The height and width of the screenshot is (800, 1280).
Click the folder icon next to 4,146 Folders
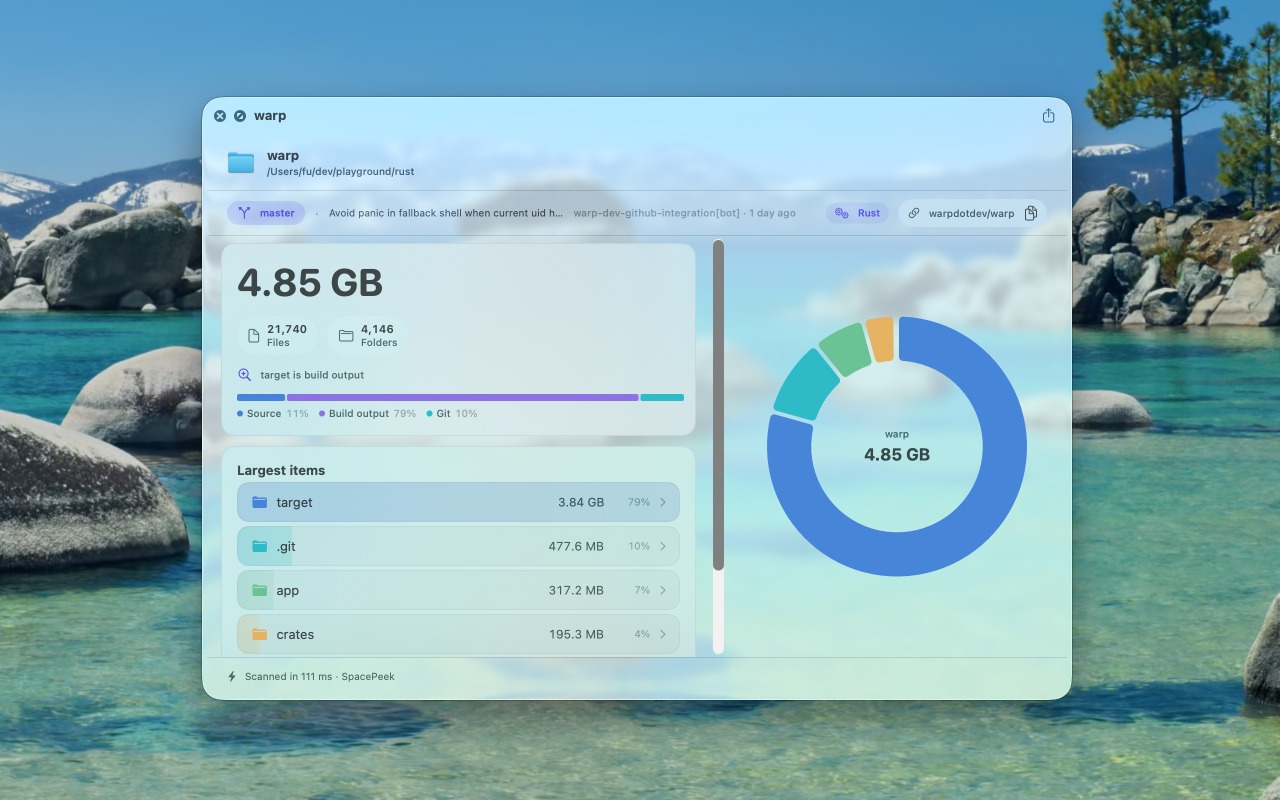(x=346, y=336)
